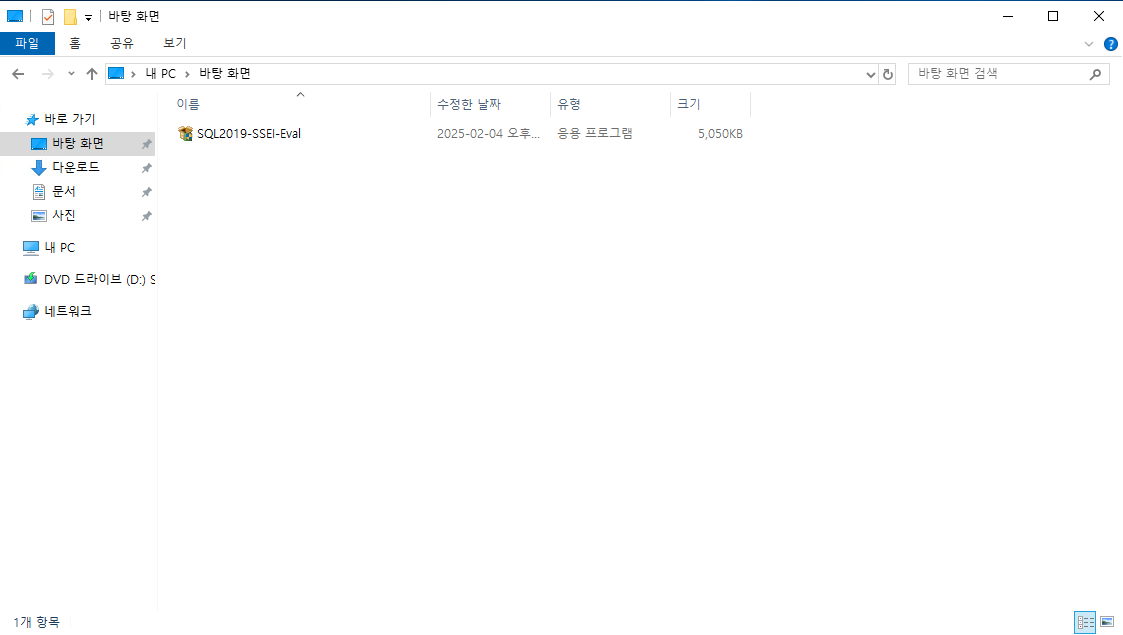Click the pin icon next to 다운로드
This screenshot has width=1123, height=635.
pyautogui.click(x=146, y=168)
